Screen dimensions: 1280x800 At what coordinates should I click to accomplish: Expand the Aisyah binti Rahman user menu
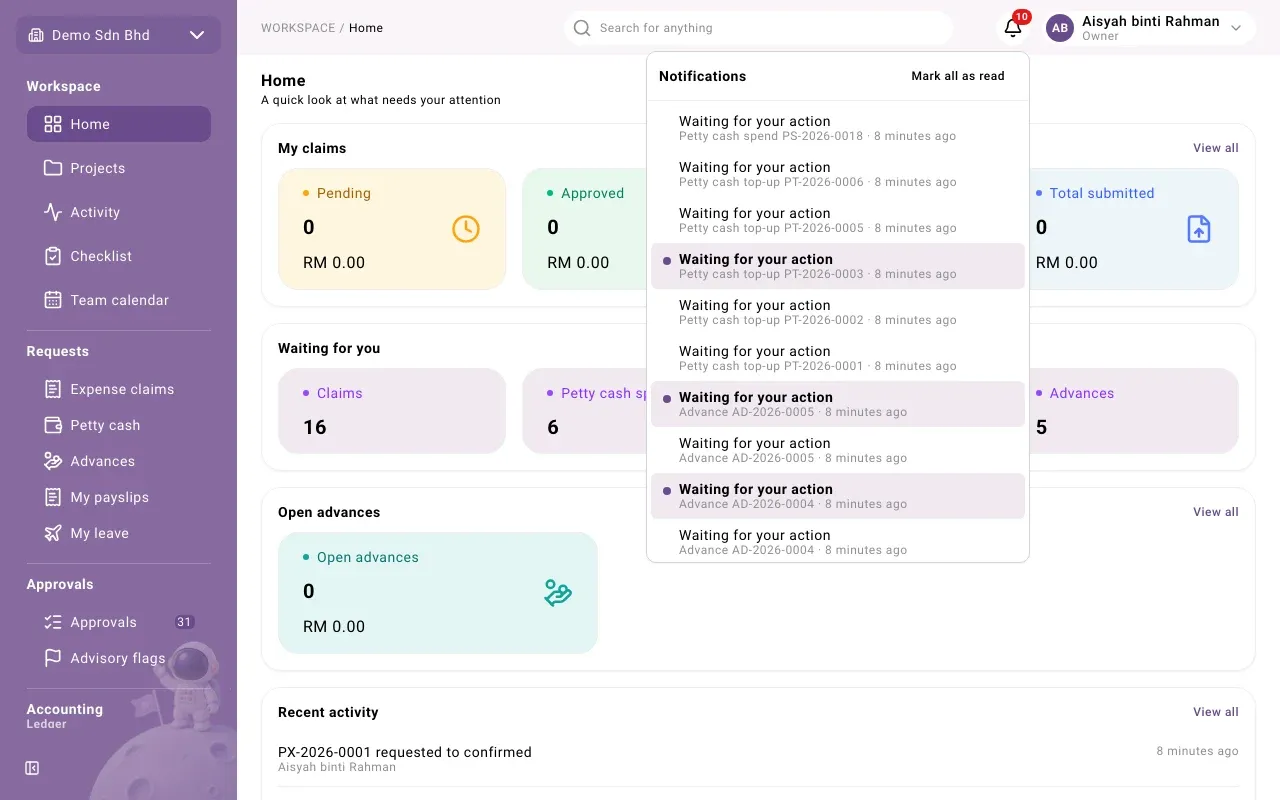click(1150, 28)
